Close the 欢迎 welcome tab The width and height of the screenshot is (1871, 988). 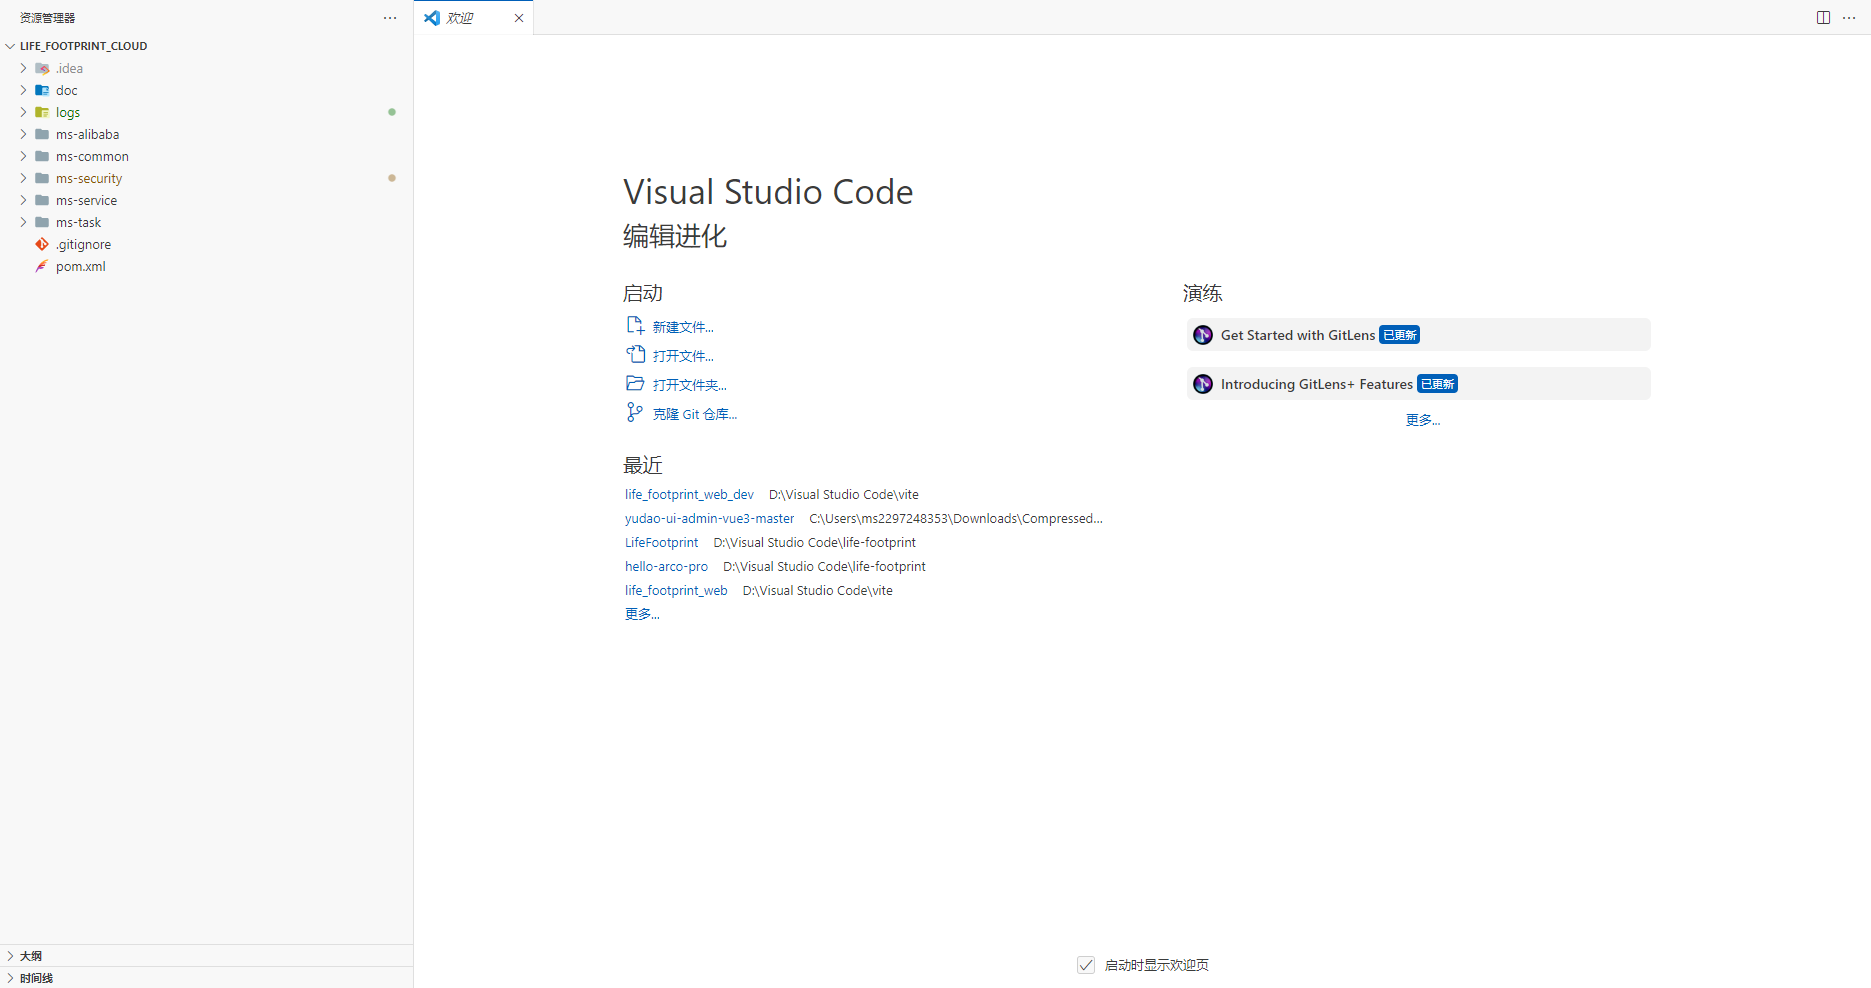click(519, 18)
